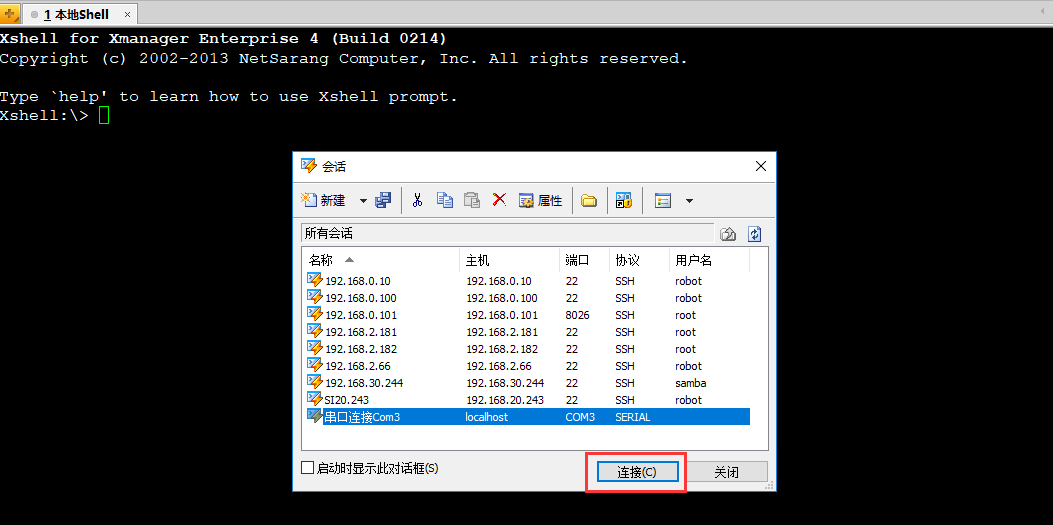Image resolution: width=1053 pixels, height=525 pixels.
Task: Click the create shortcut icon with lock
Action: 625,200
